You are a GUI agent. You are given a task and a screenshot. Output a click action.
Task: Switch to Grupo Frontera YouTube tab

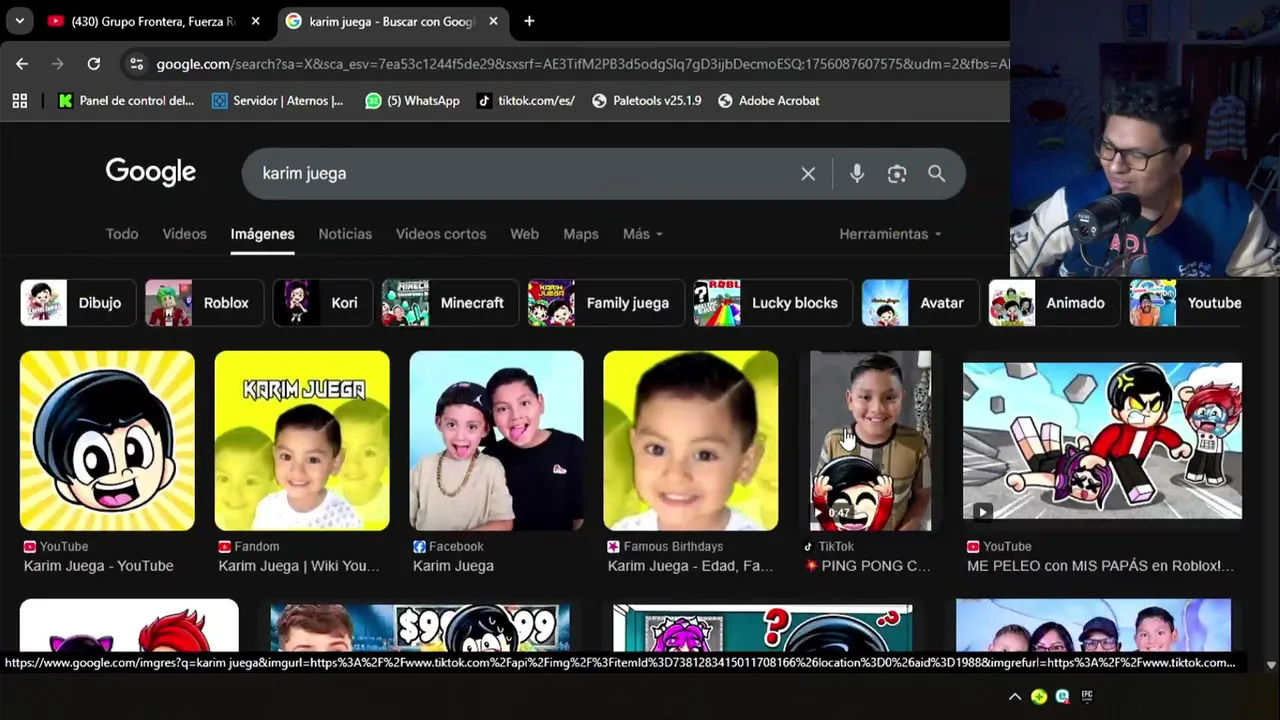pyautogui.click(x=155, y=21)
